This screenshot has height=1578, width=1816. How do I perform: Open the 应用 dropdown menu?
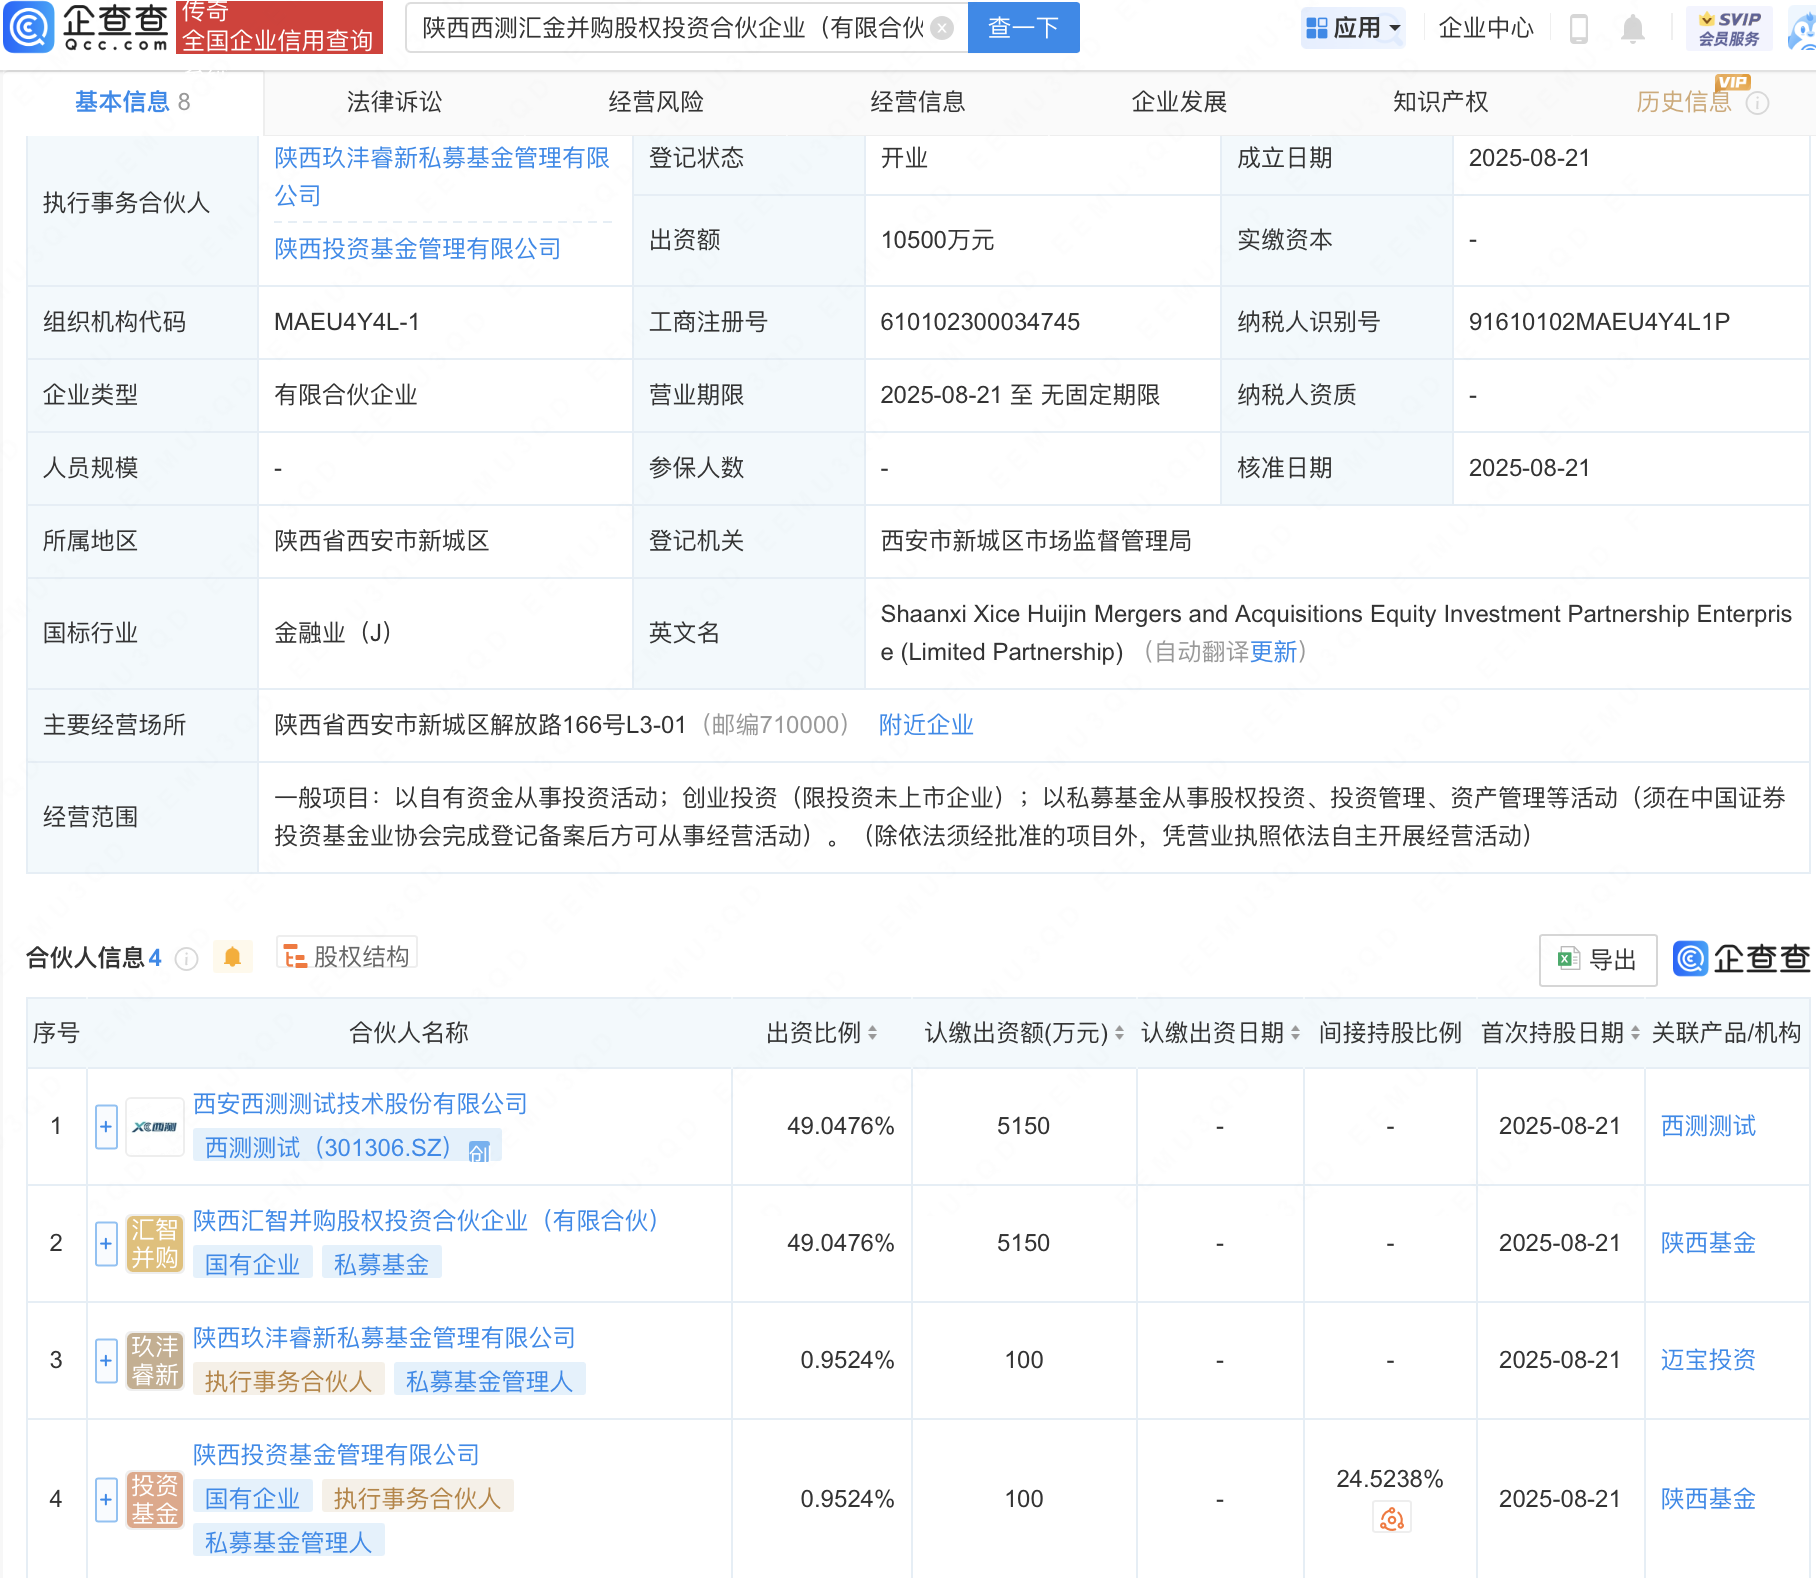click(x=1353, y=28)
